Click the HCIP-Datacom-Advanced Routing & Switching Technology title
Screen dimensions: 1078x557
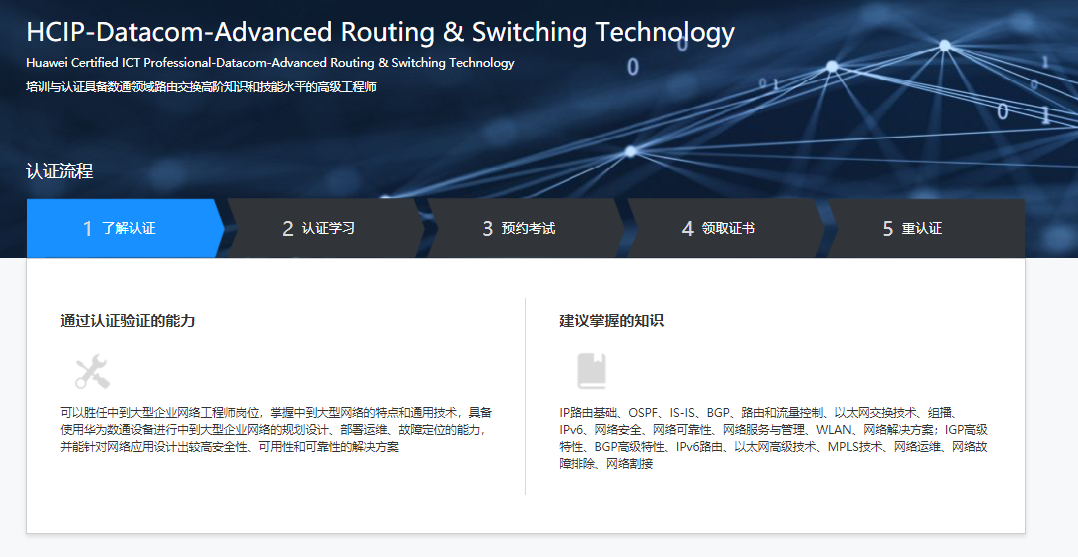point(380,32)
